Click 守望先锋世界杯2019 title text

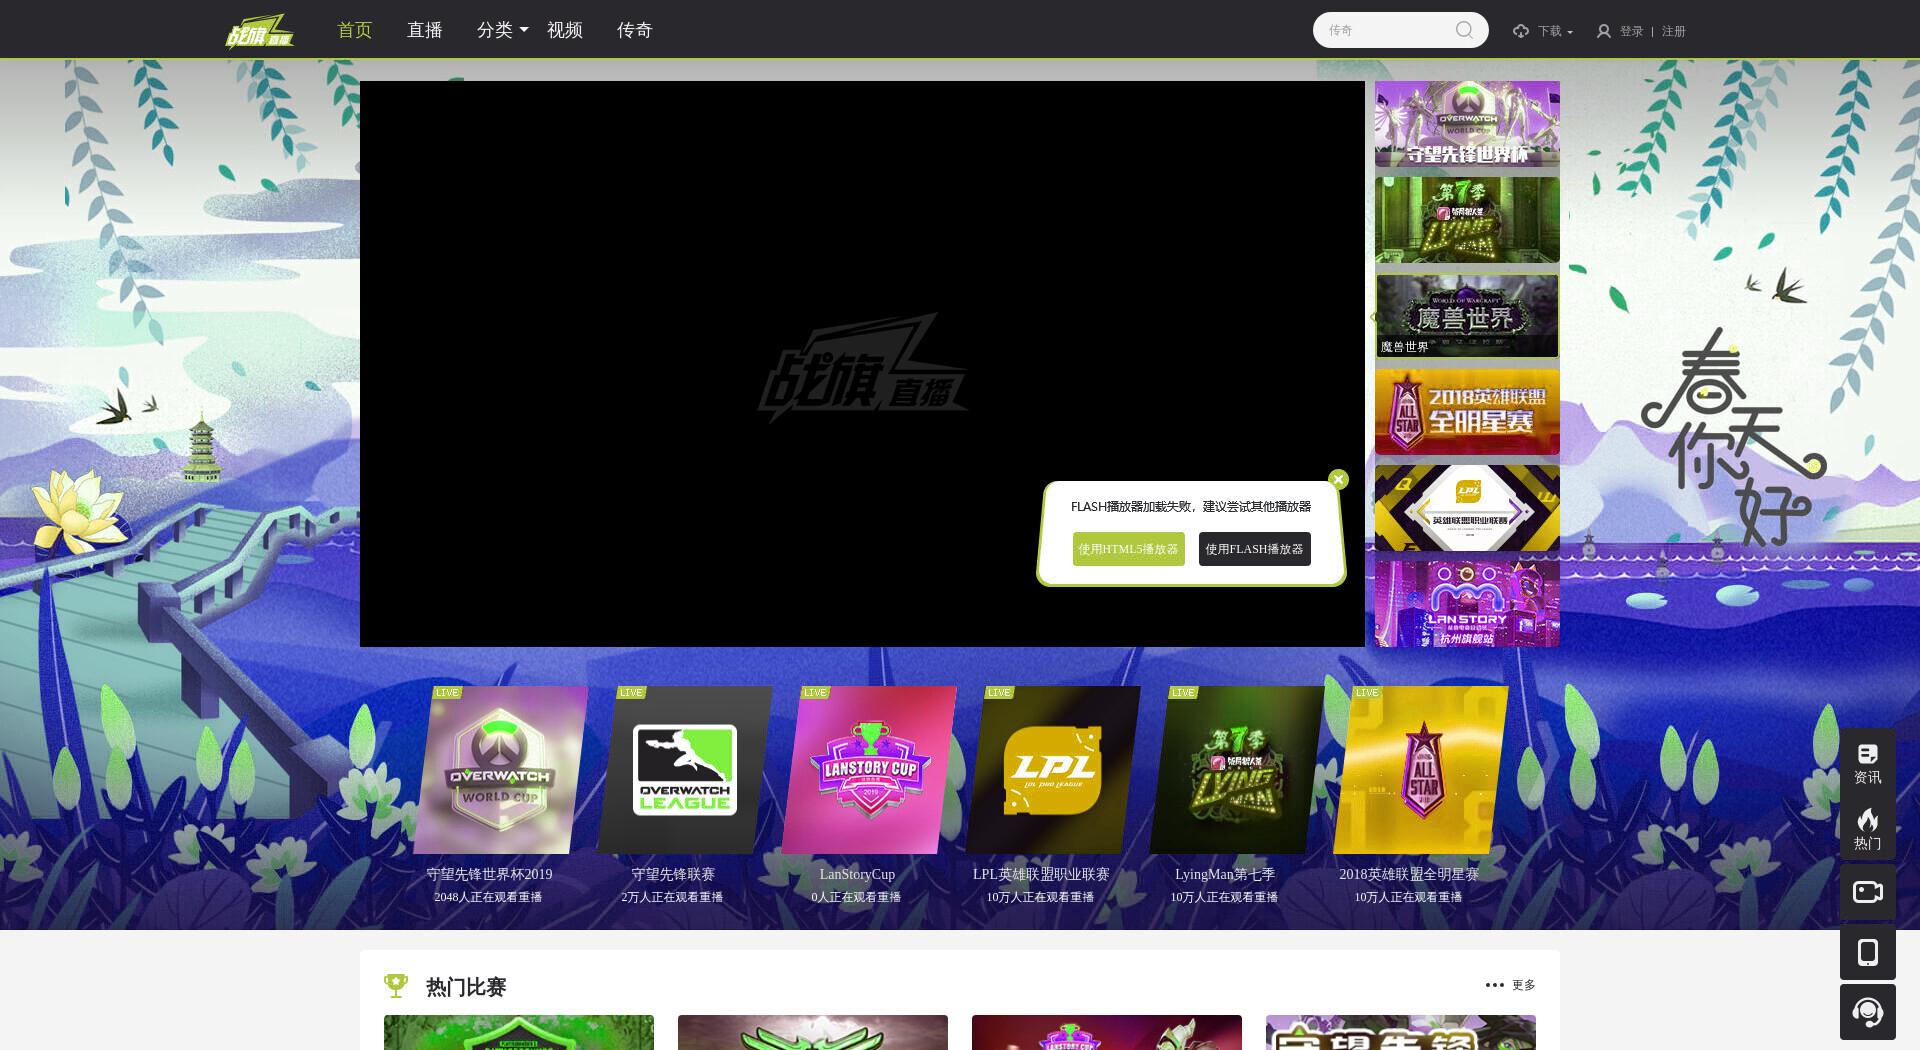tap(489, 874)
